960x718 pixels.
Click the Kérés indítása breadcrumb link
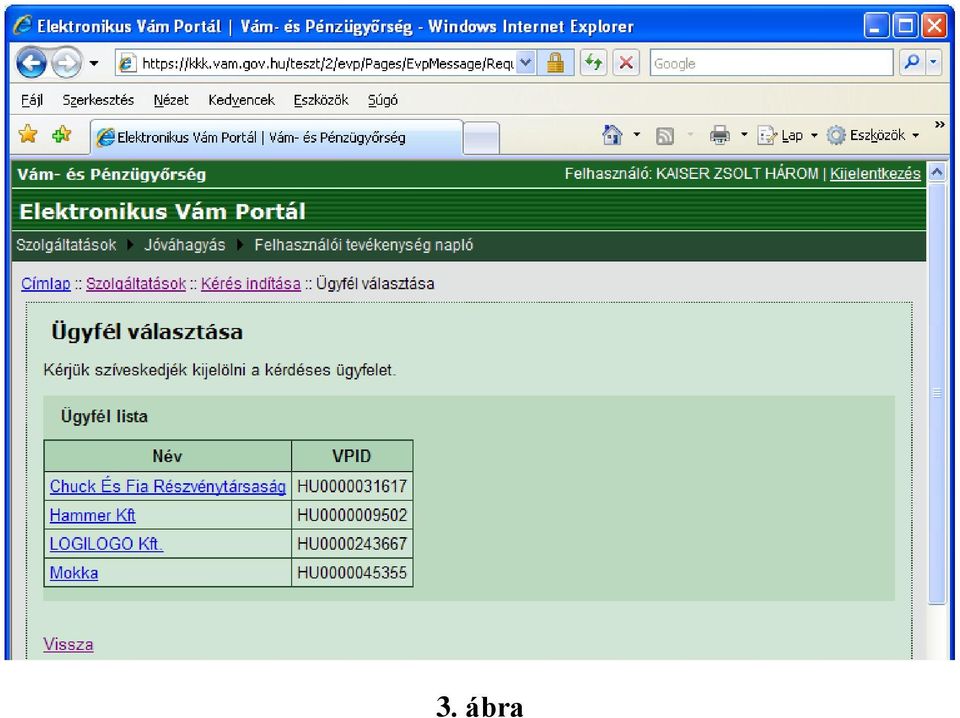251,283
